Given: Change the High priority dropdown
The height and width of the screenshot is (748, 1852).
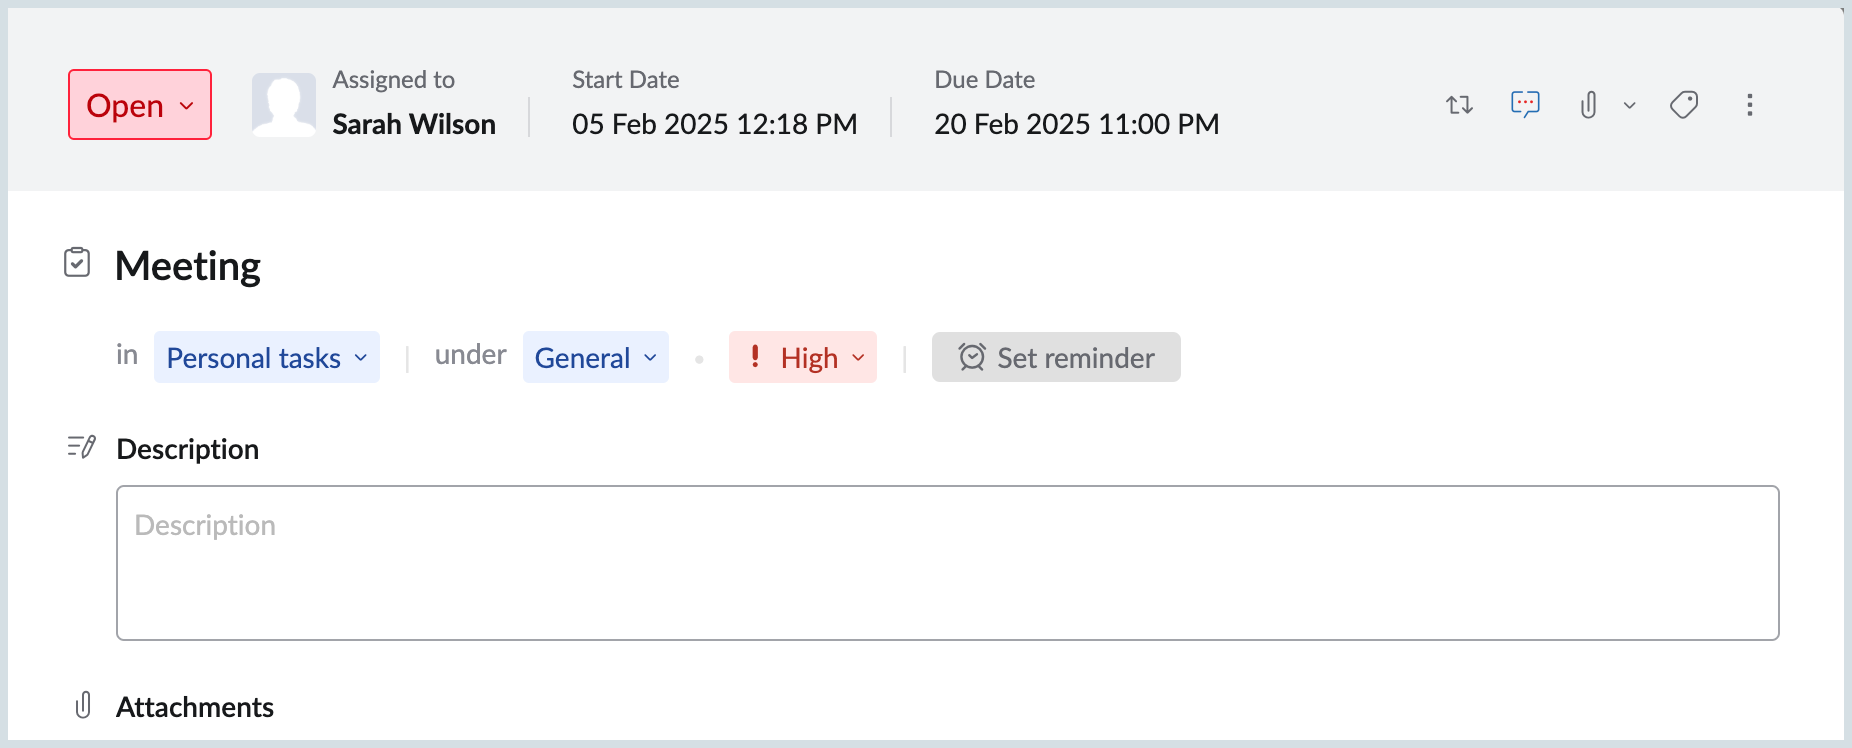Looking at the screenshot, I should (803, 357).
